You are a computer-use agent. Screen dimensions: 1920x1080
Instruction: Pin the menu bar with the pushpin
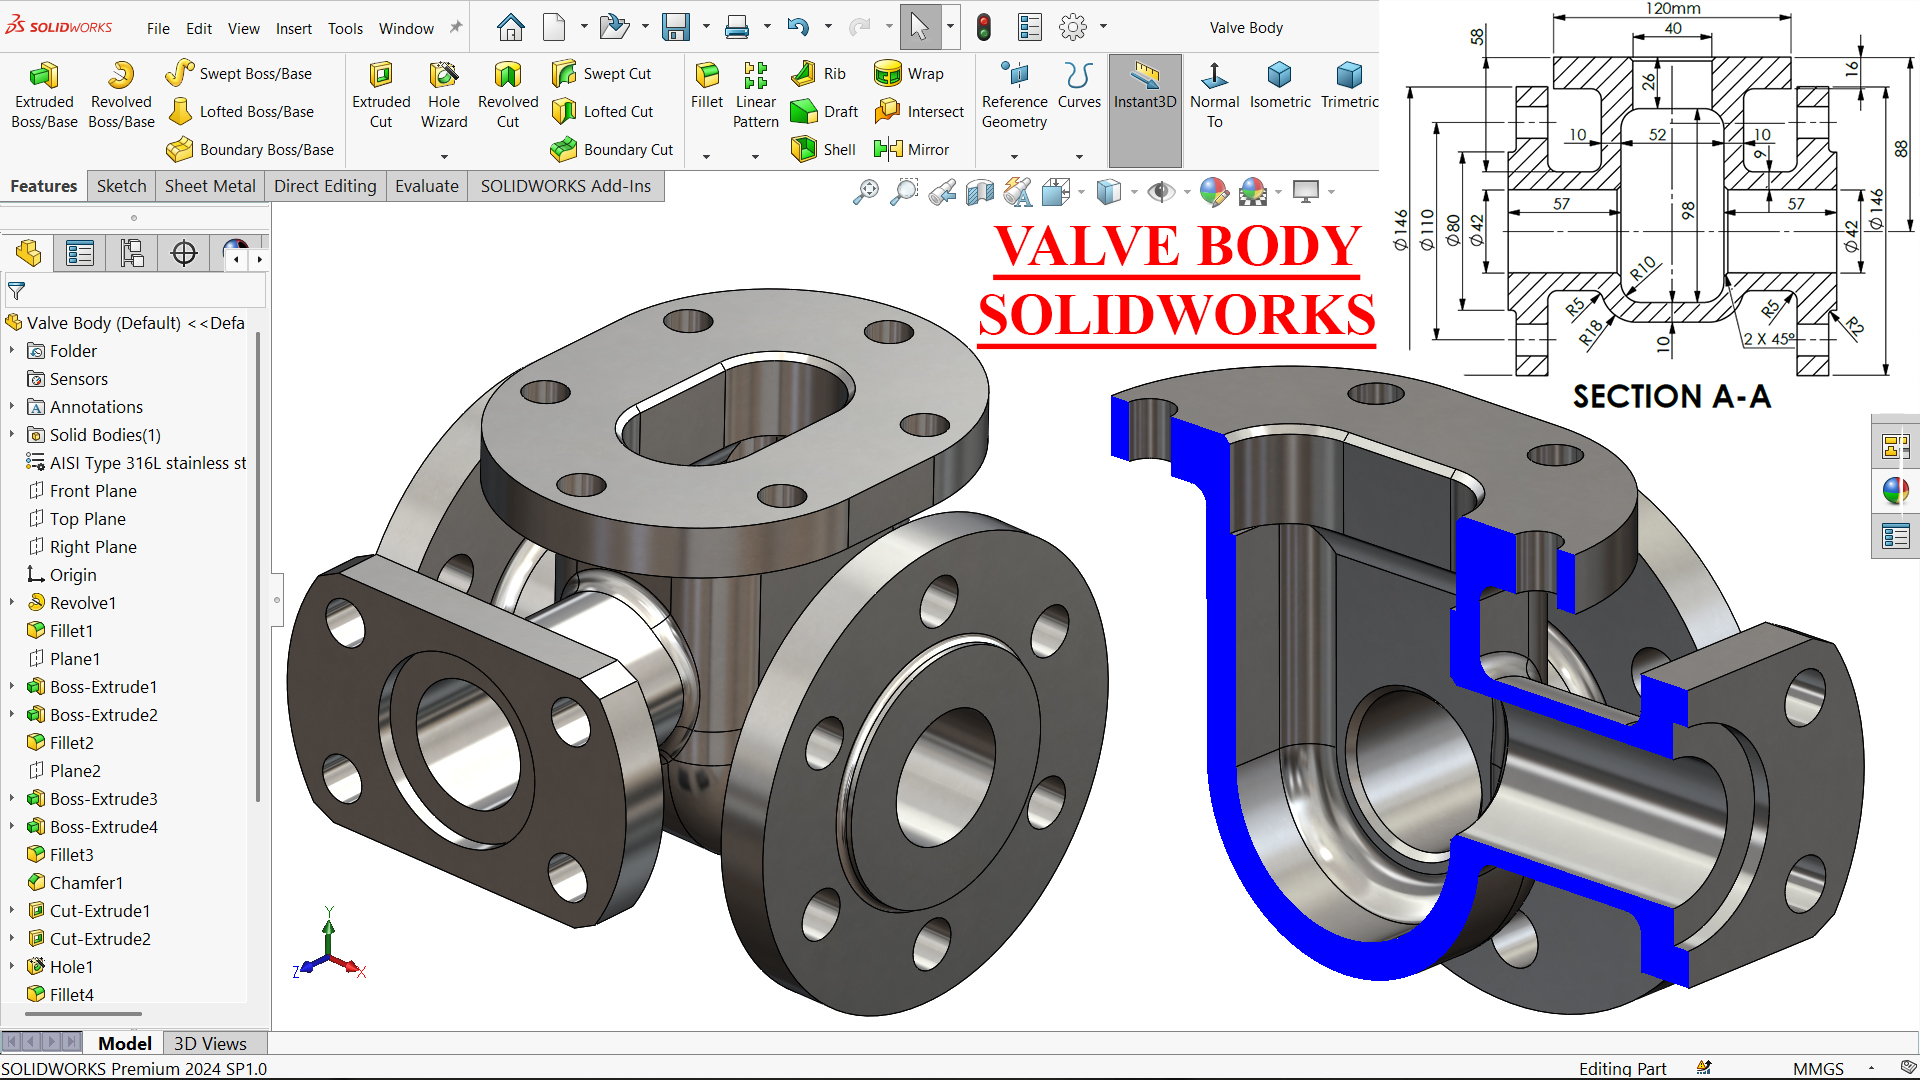[x=456, y=27]
